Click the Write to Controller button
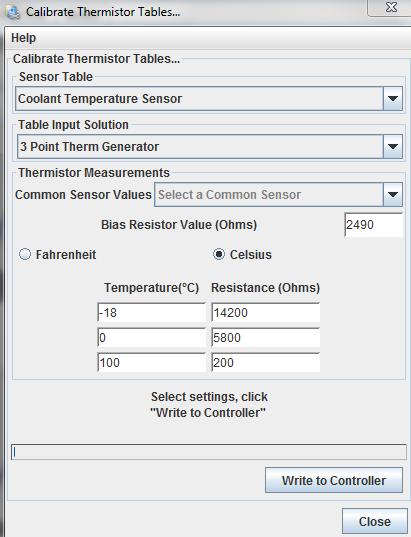Image resolution: width=411 pixels, height=537 pixels. coord(334,480)
